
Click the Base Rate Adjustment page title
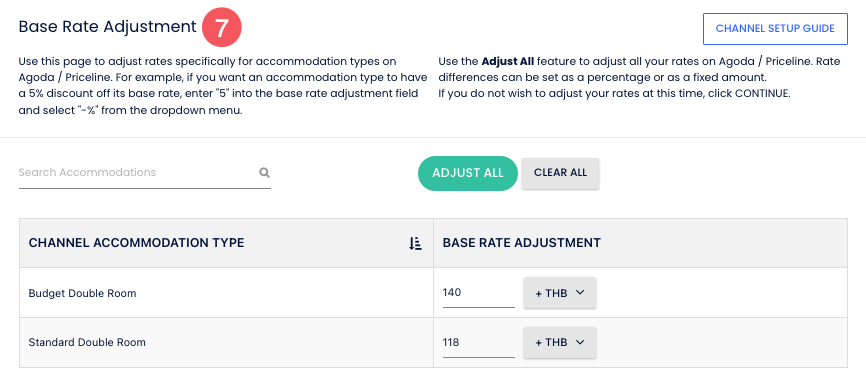108,27
